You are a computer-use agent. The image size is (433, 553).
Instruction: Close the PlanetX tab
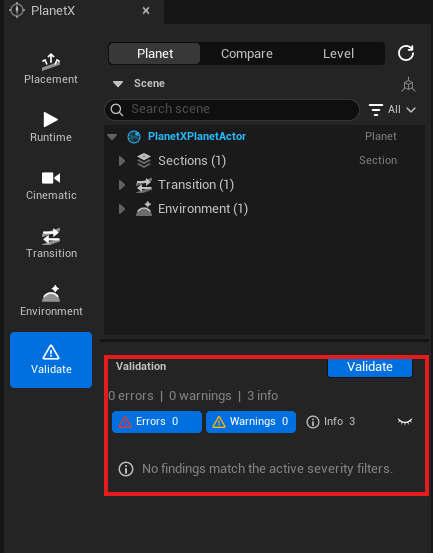pyautogui.click(x=146, y=11)
